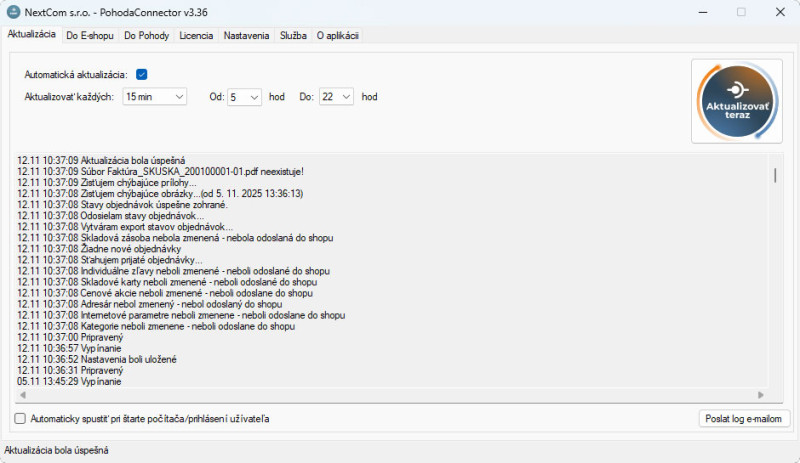This screenshot has height=463, width=800.
Task: Click the NextCom app icon in title bar
Action: [12, 12]
